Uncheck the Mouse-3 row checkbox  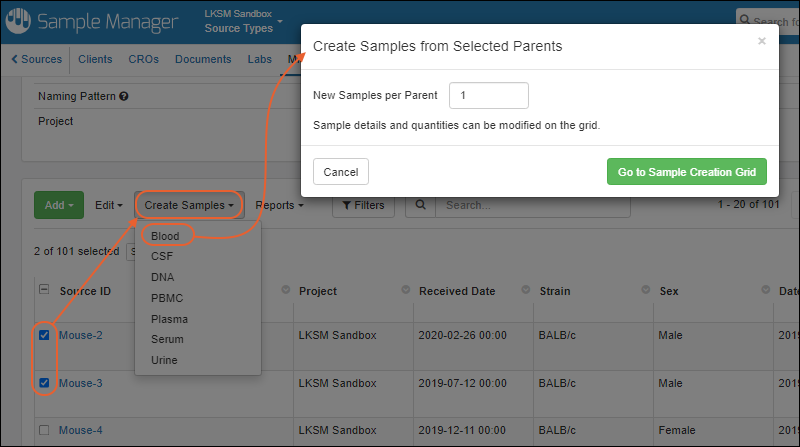point(43,383)
